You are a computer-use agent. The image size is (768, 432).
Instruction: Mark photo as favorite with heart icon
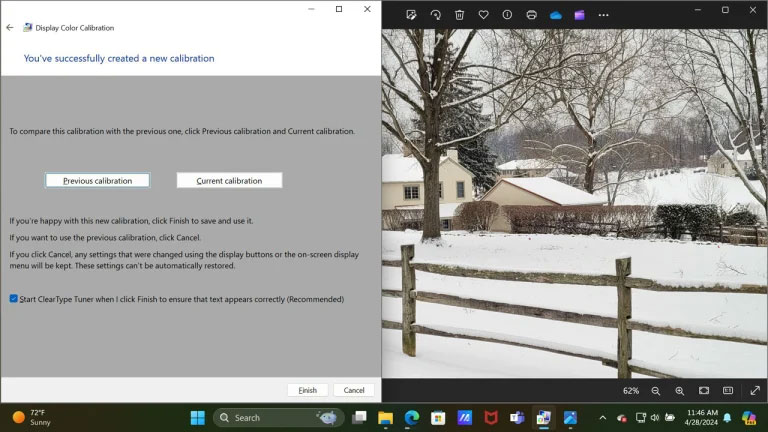coord(483,15)
